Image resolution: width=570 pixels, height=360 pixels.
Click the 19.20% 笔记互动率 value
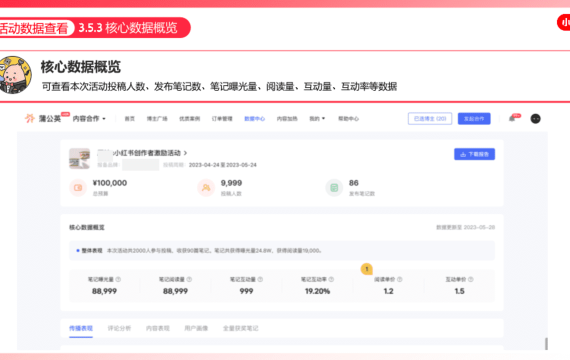(317, 291)
